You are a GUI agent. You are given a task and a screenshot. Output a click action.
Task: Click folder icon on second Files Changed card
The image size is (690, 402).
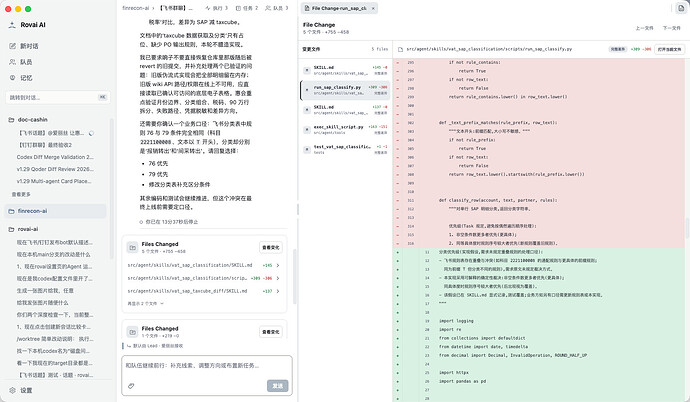[x=132, y=332]
